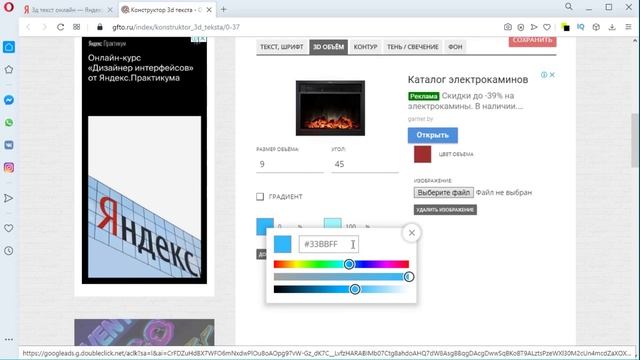Open speed dial grid icon

(76, 27)
